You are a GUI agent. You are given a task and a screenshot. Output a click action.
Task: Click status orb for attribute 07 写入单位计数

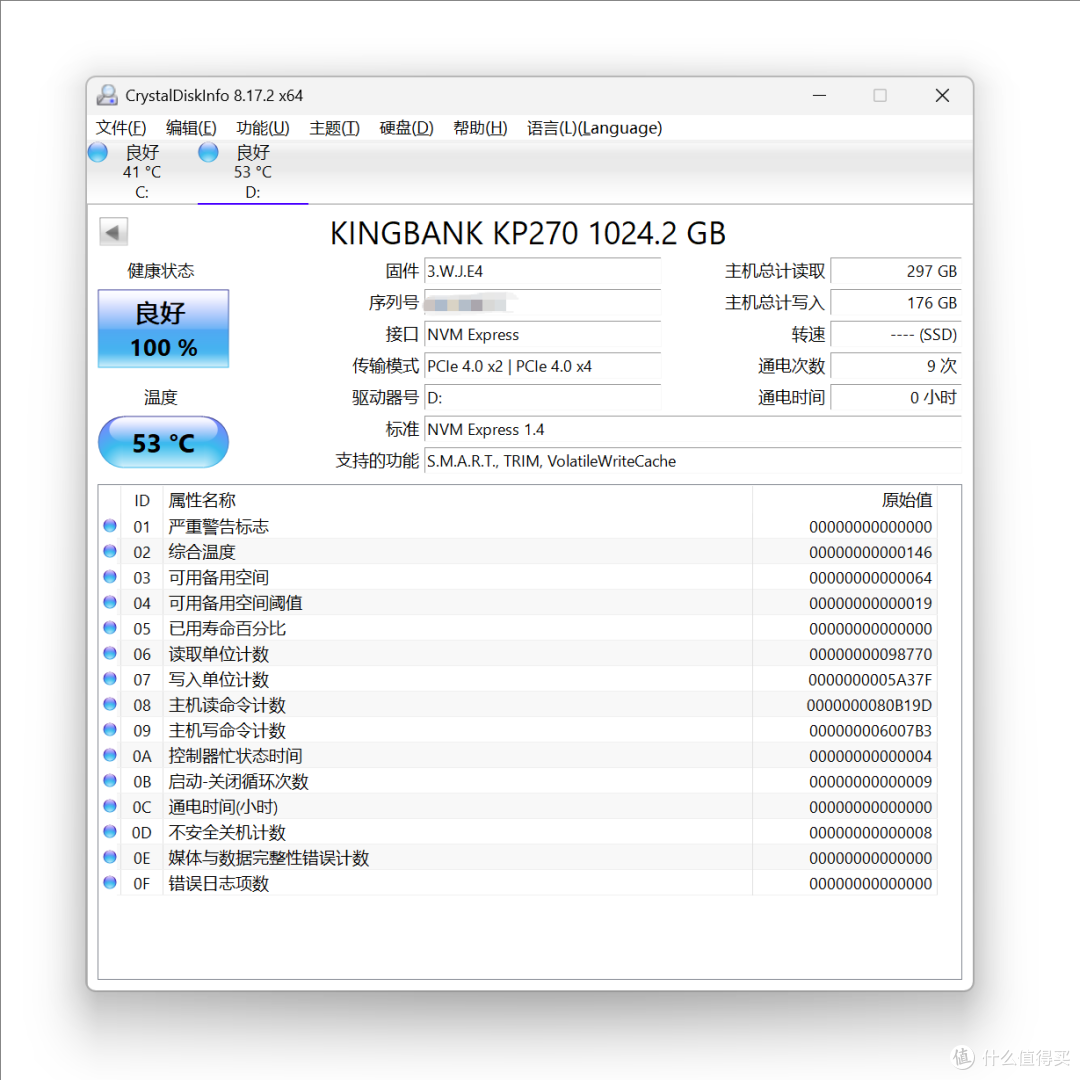(110, 679)
